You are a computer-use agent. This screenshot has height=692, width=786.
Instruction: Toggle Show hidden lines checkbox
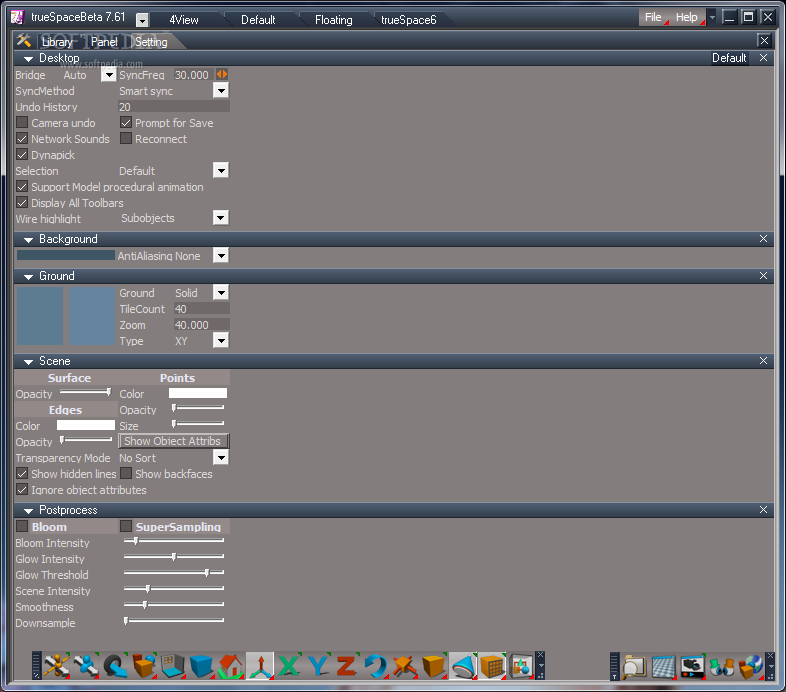point(22,473)
